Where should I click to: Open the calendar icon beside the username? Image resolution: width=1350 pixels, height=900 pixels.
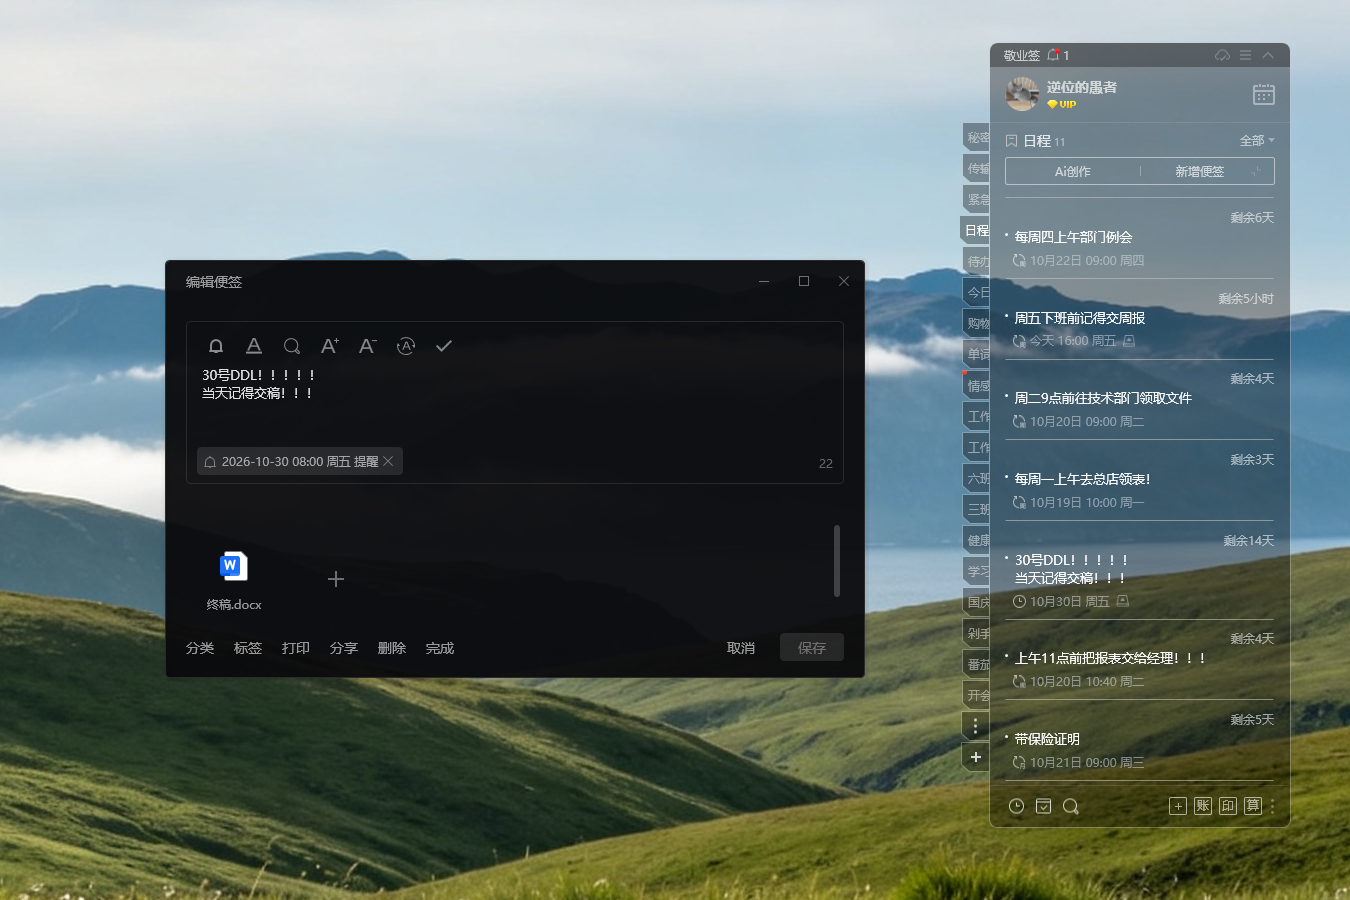(1264, 94)
